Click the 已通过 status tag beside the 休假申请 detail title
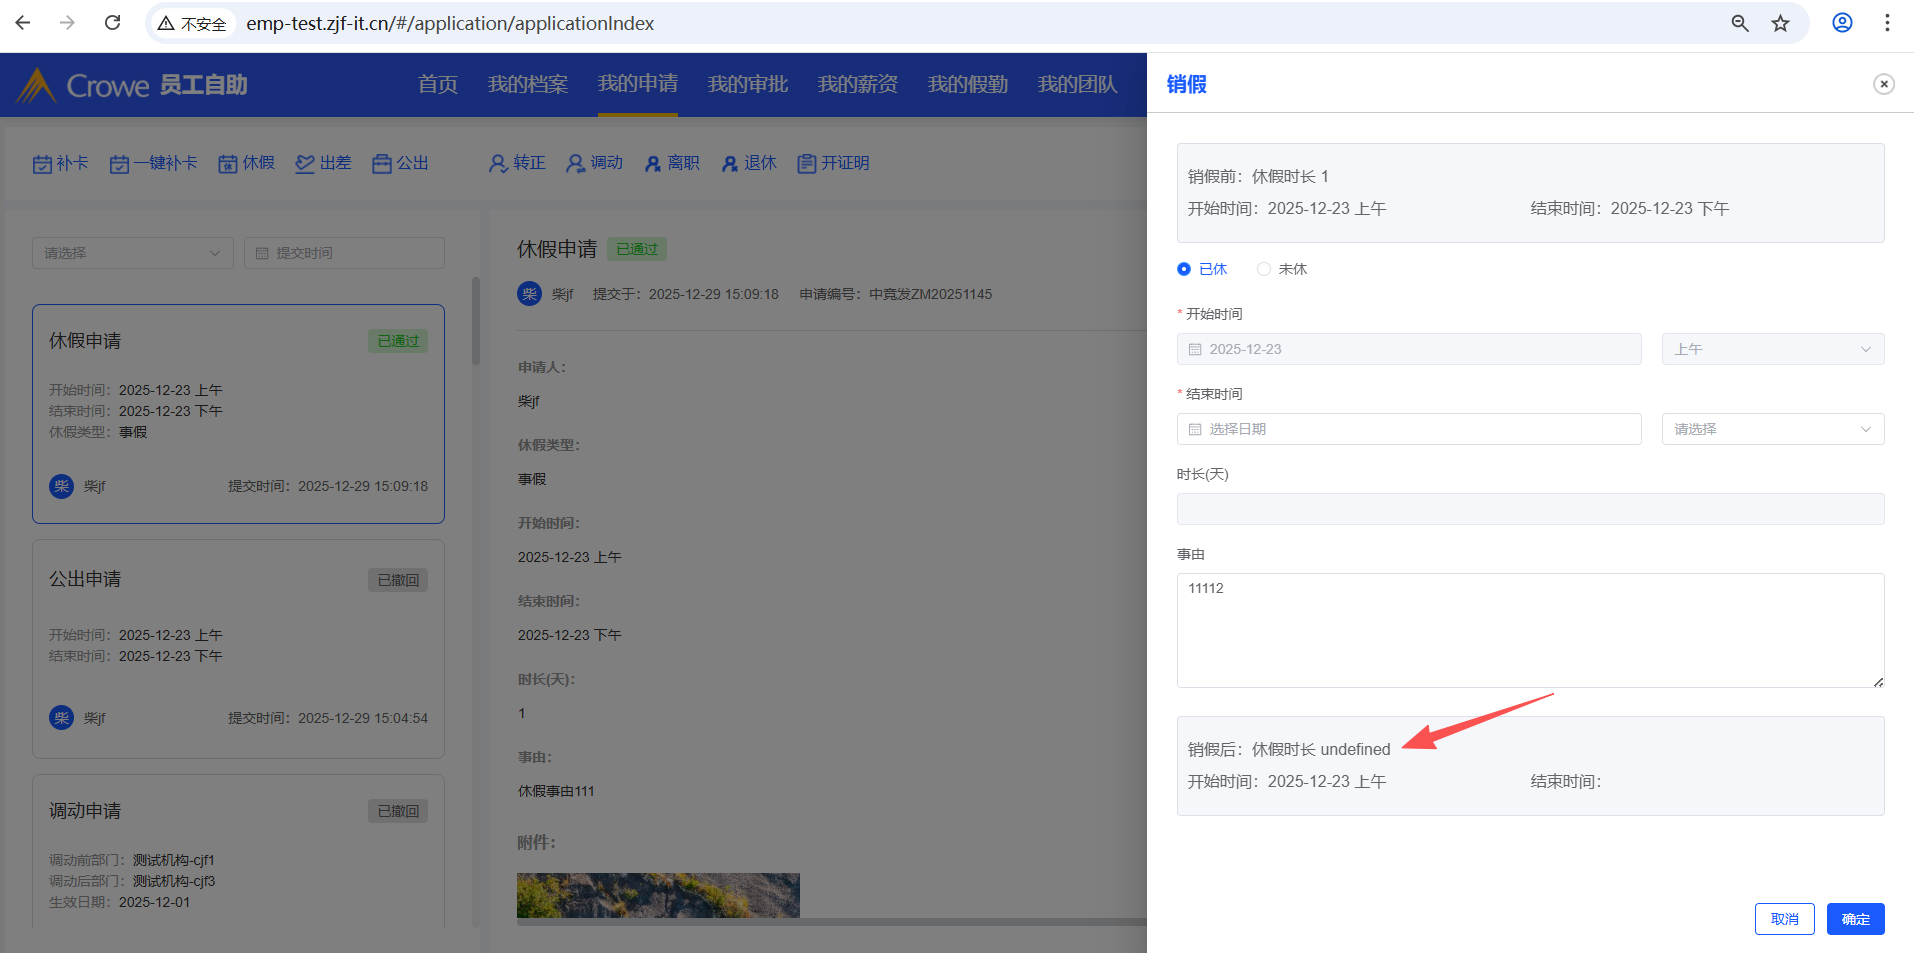Image resolution: width=1914 pixels, height=953 pixels. click(637, 249)
